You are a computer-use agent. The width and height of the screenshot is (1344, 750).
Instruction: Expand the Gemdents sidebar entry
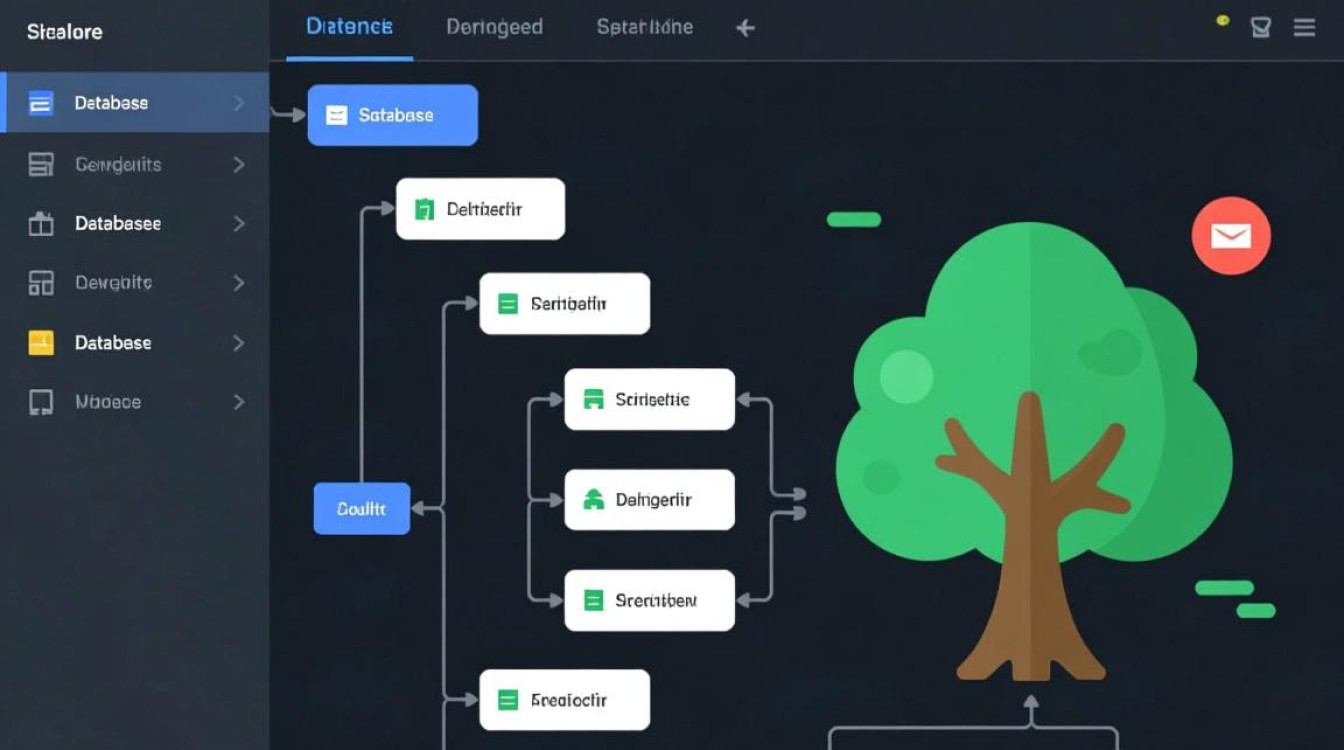[x=240, y=163]
